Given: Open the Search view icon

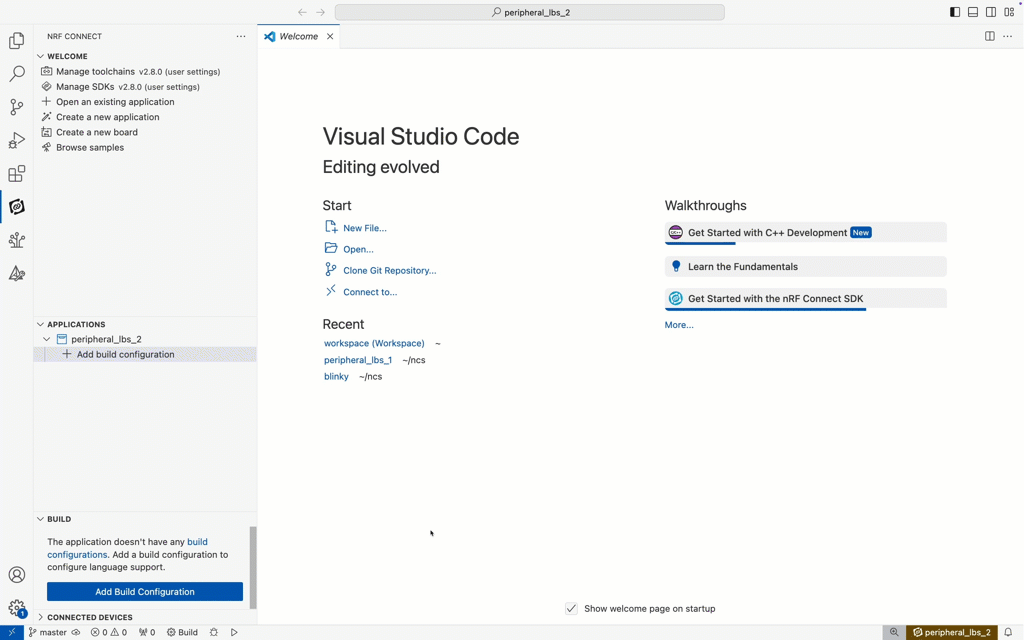Looking at the screenshot, I should tap(17, 74).
